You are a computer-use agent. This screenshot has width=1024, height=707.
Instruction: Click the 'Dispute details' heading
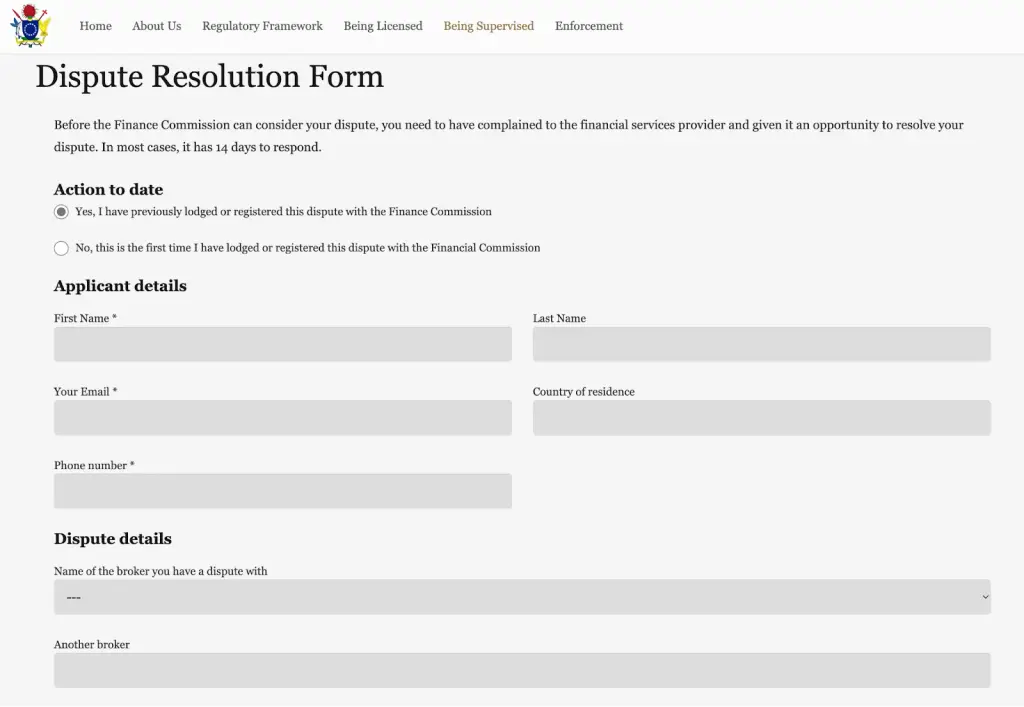click(113, 539)
